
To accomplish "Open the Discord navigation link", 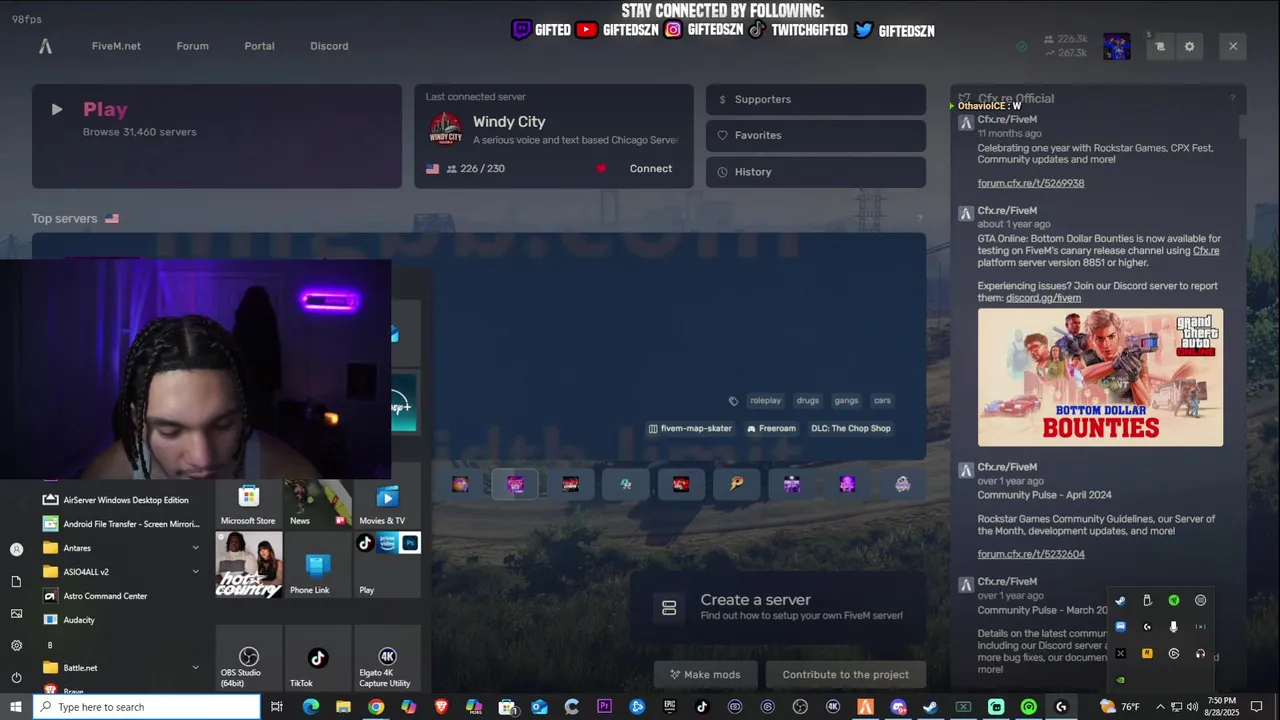I will [329, 46].
